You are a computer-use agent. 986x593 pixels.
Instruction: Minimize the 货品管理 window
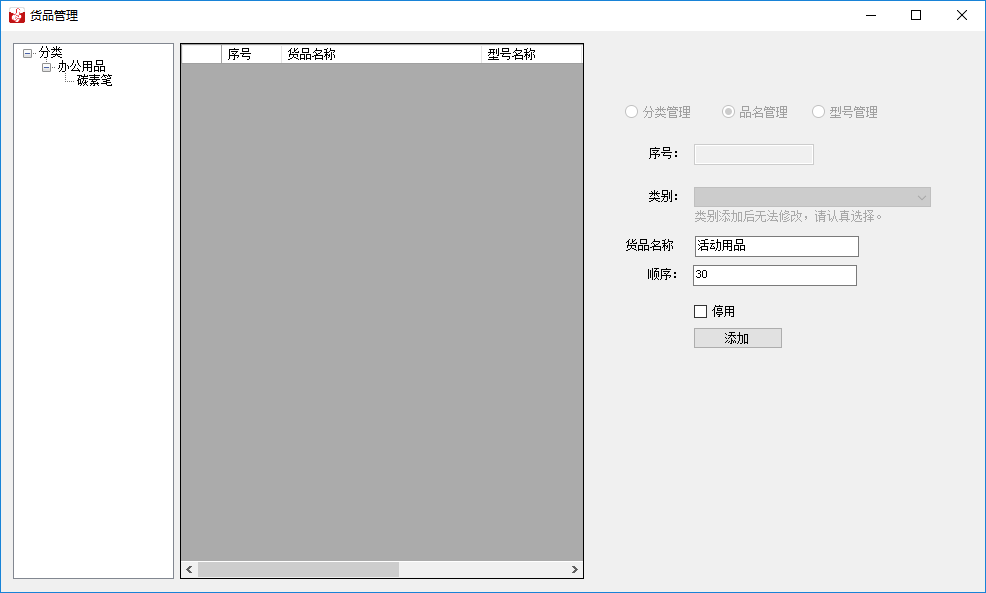[x=871, y=15]
